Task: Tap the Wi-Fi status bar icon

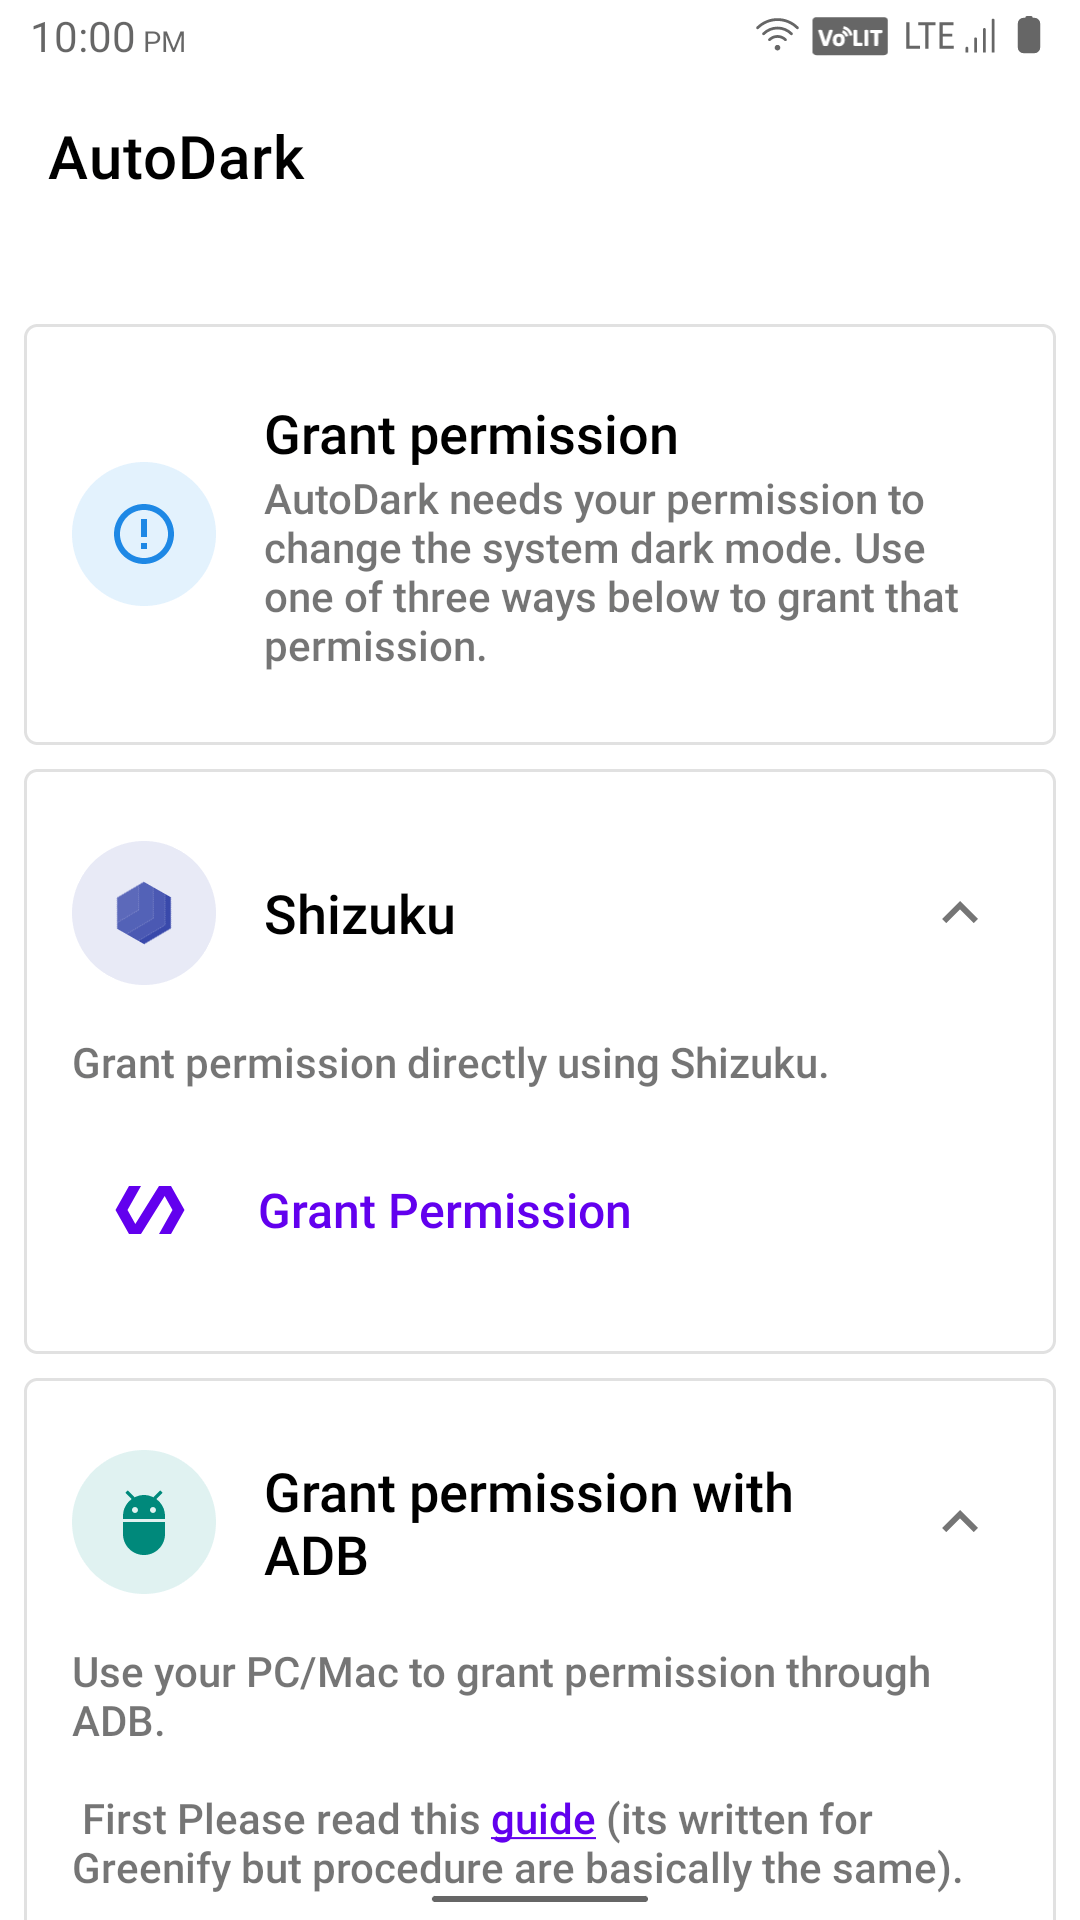Action: coord(776,36)
